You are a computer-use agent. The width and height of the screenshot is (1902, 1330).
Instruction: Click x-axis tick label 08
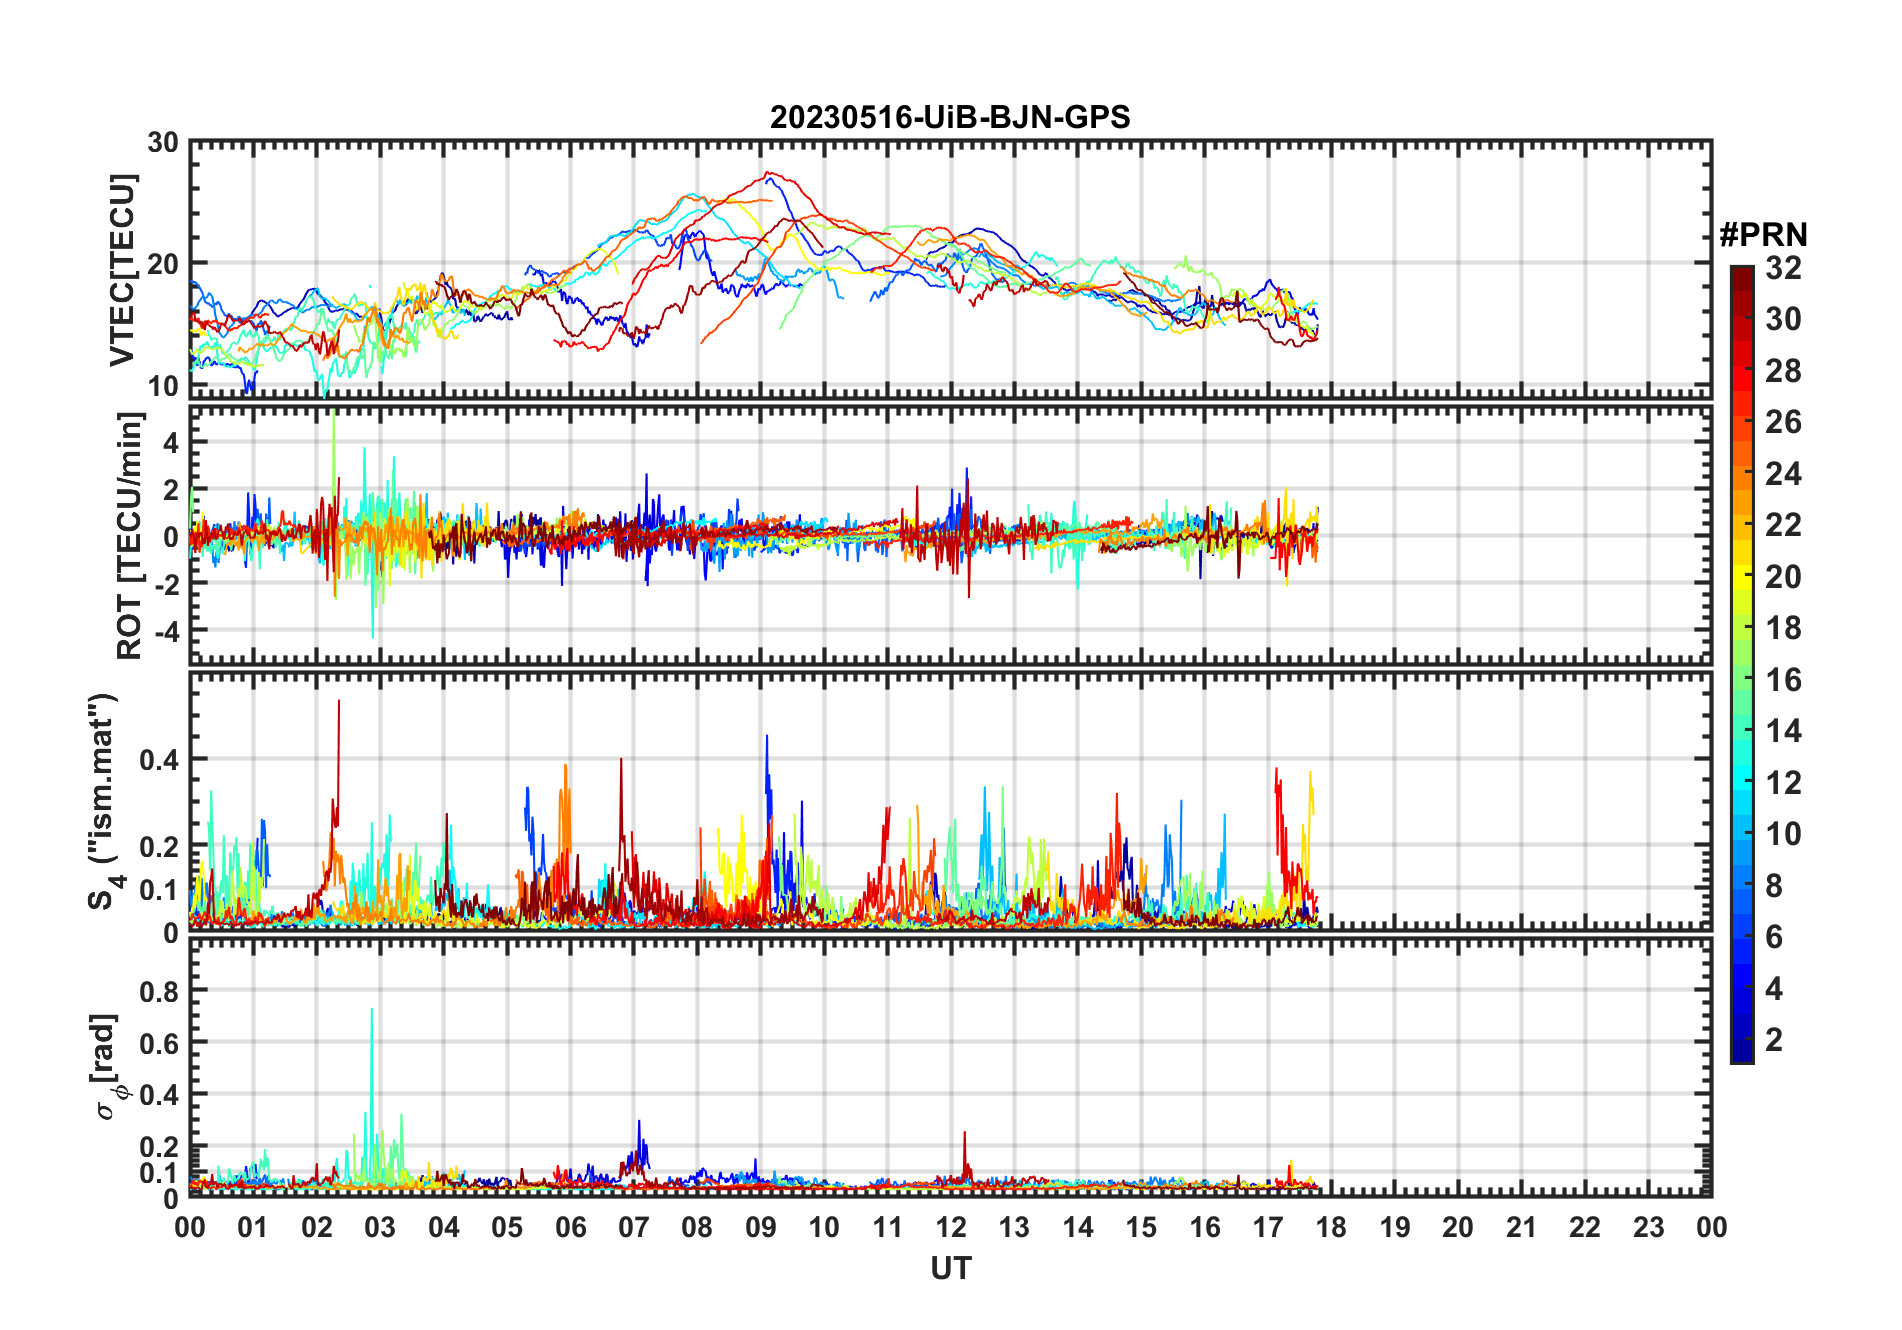point(697,1227)
